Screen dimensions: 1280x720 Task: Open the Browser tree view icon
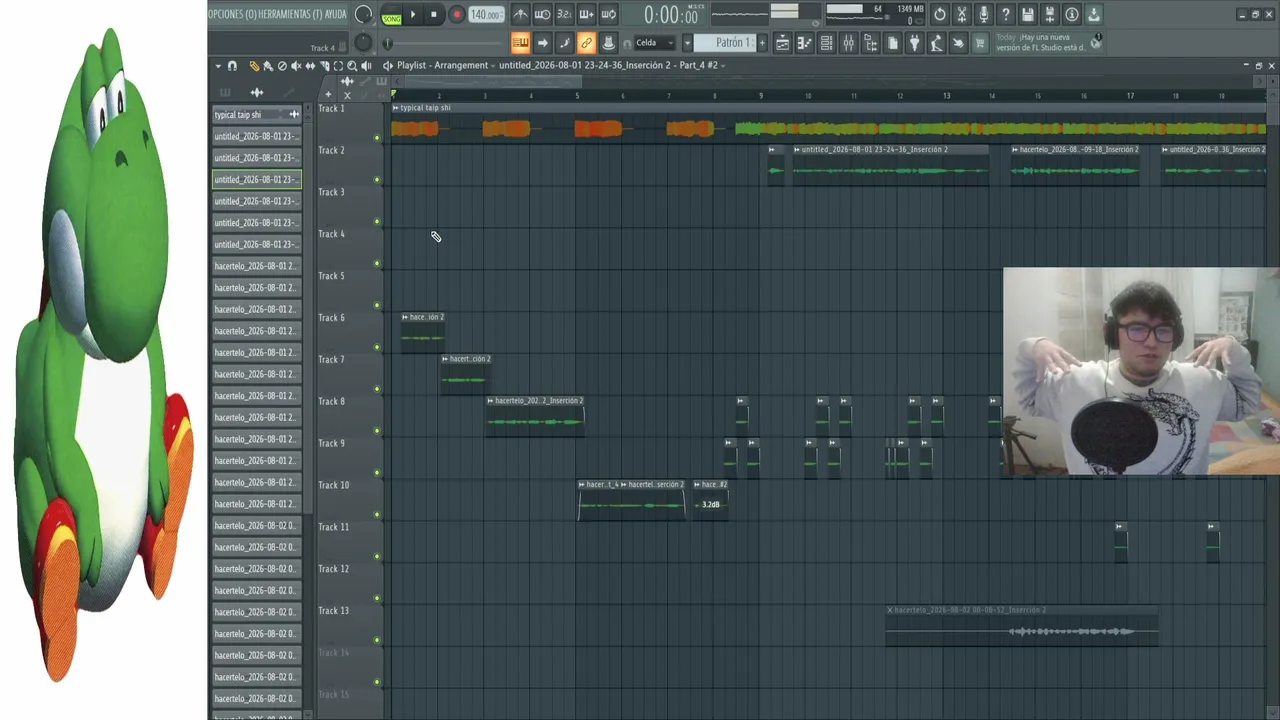coord(870,43)
